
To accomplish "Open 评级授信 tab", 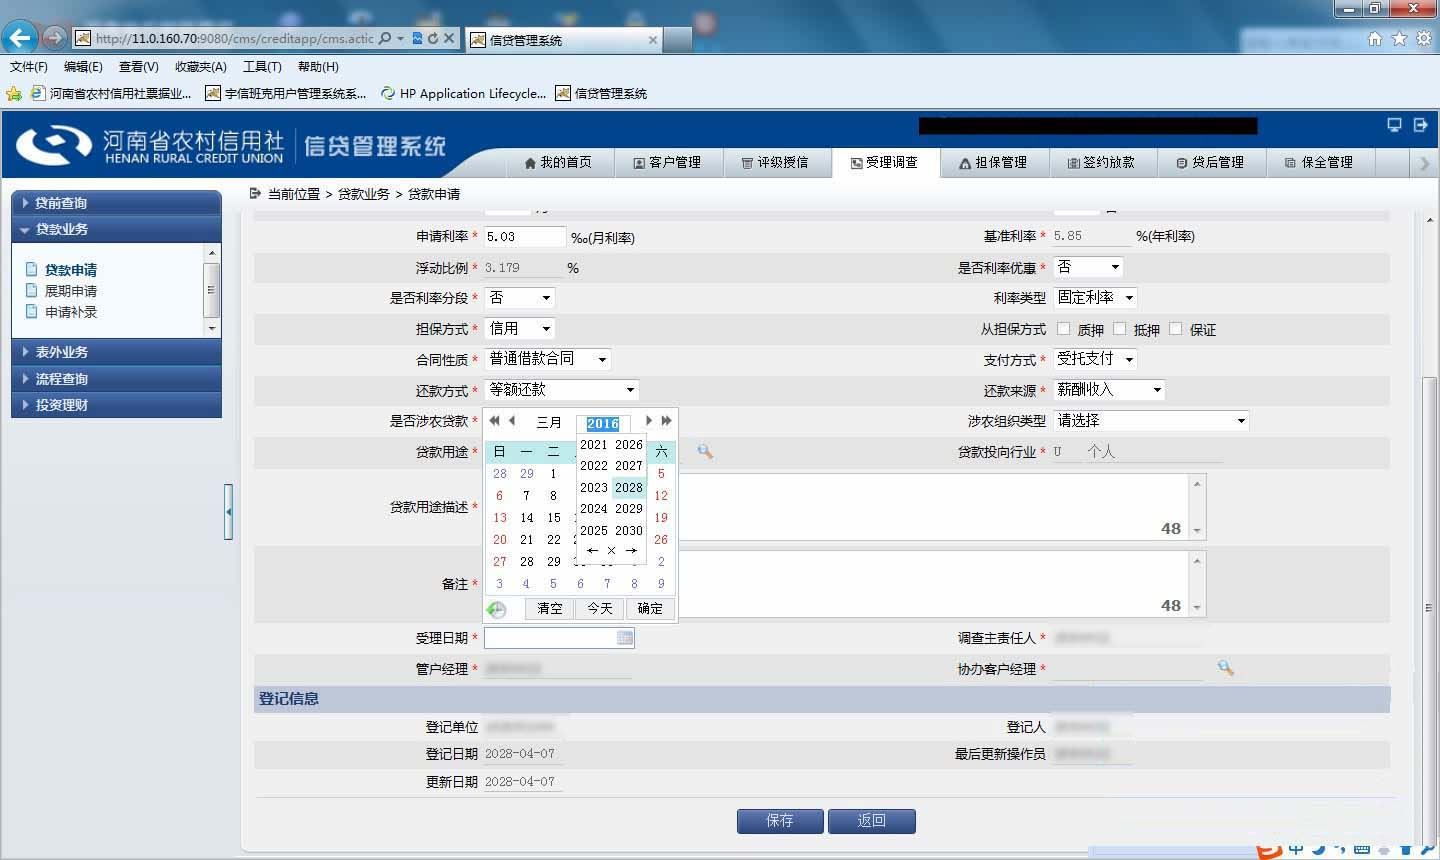I will coord(775,162).
